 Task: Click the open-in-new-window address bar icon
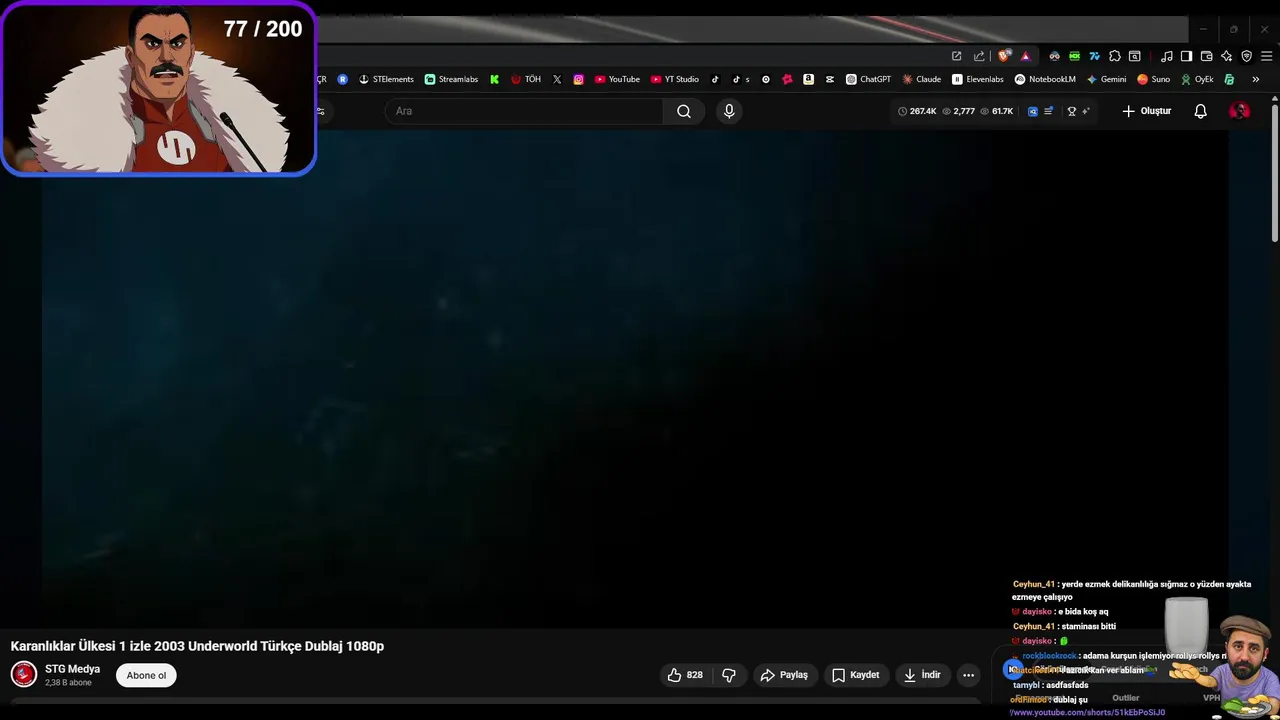point(956,56)
